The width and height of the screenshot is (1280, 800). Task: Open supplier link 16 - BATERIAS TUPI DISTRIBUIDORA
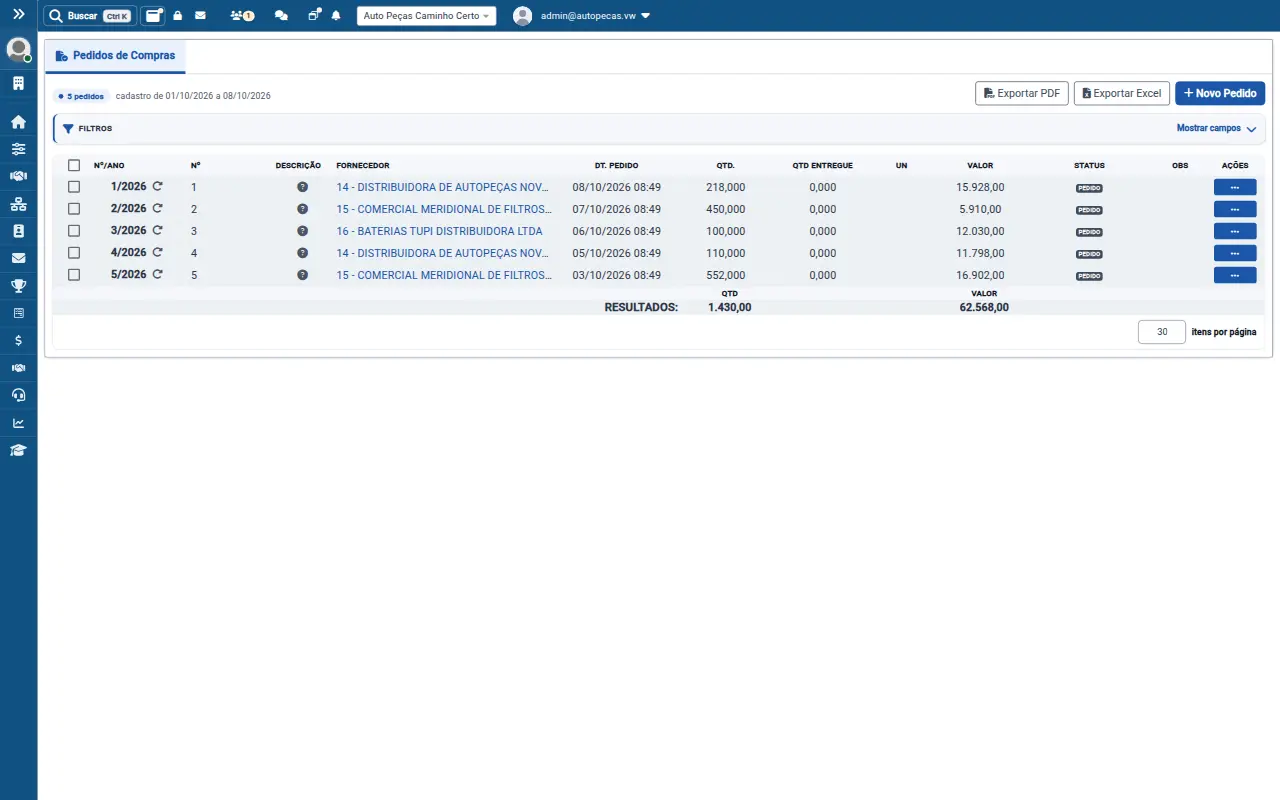pos(439,231)
